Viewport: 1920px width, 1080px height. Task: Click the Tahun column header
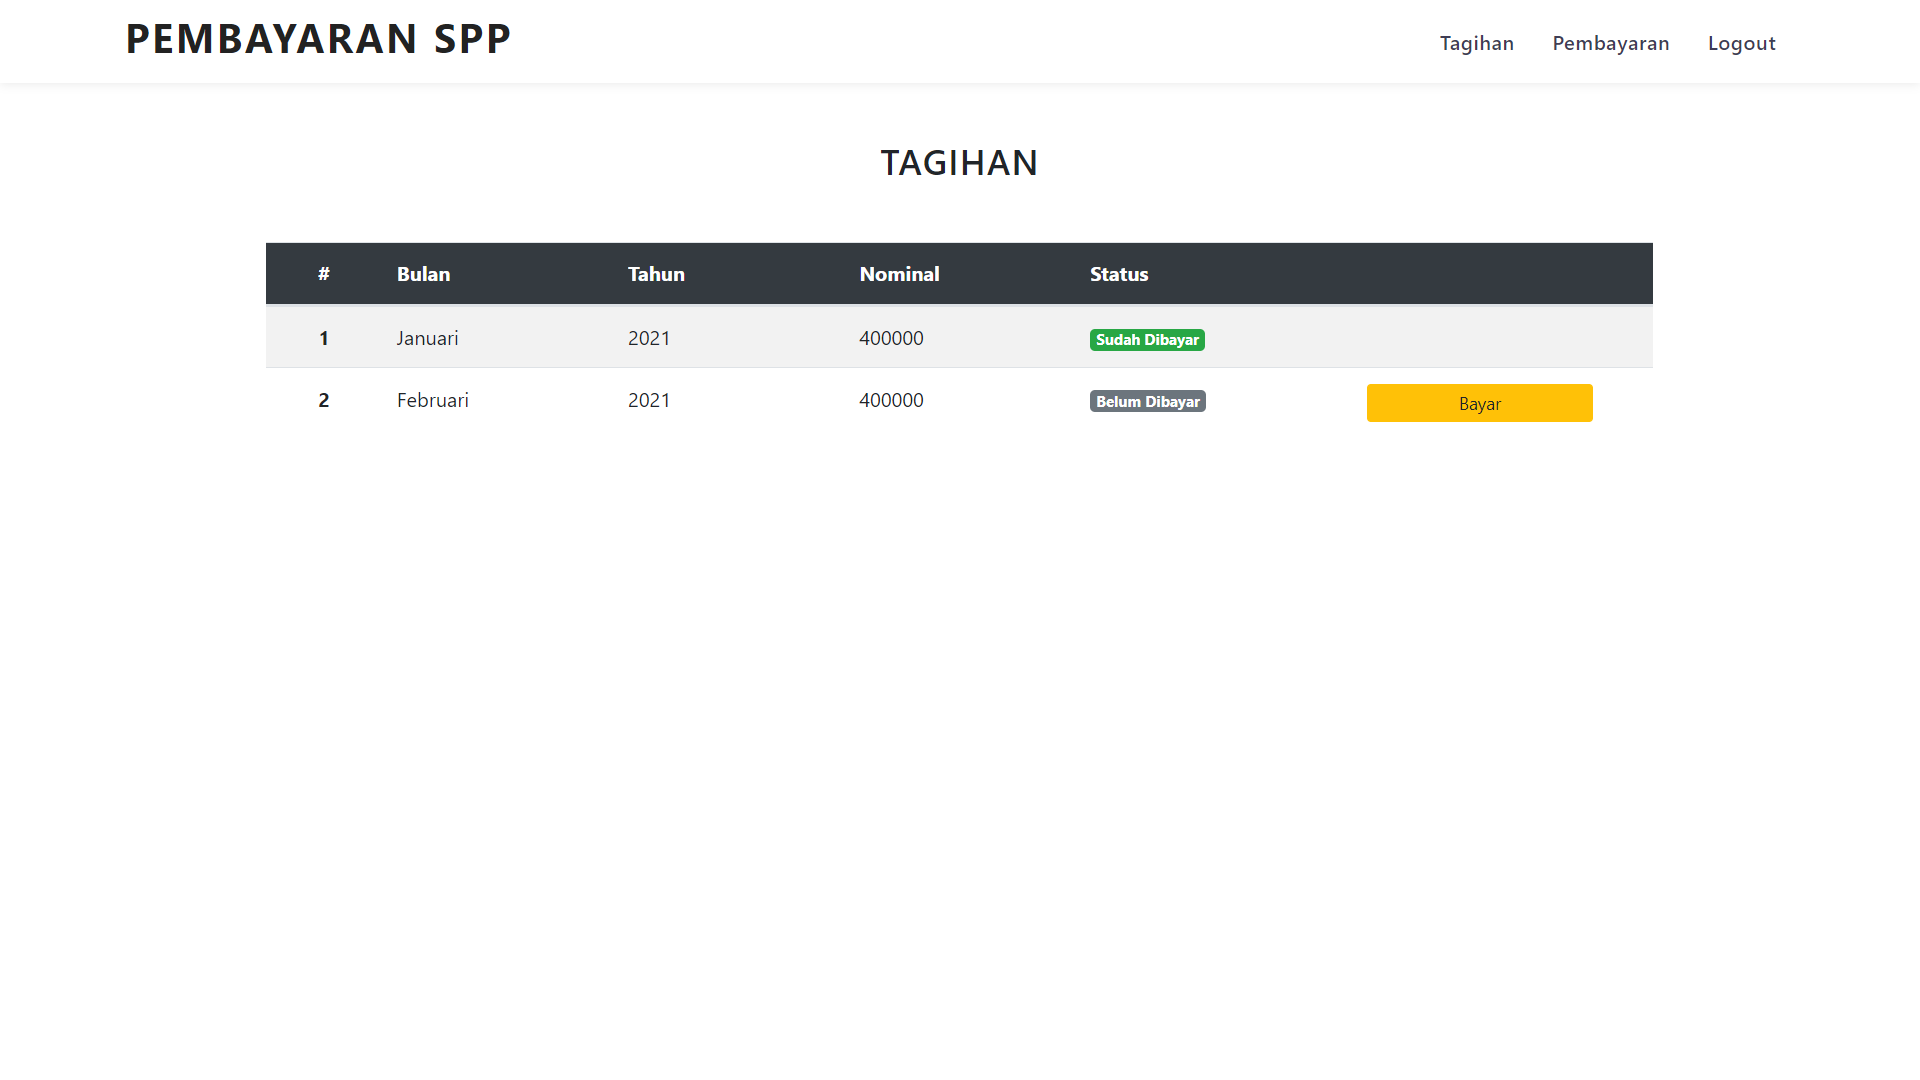click(656, 273)
